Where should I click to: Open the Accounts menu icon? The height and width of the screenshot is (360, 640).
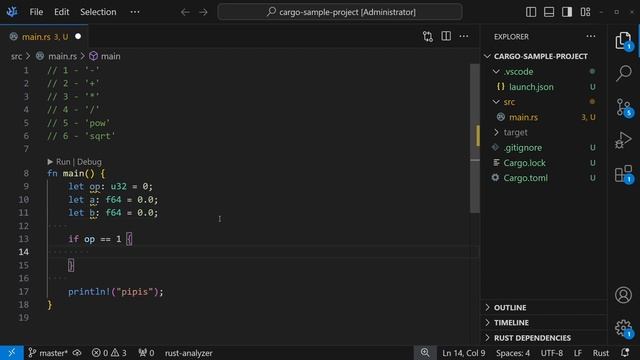pos(623,295)
